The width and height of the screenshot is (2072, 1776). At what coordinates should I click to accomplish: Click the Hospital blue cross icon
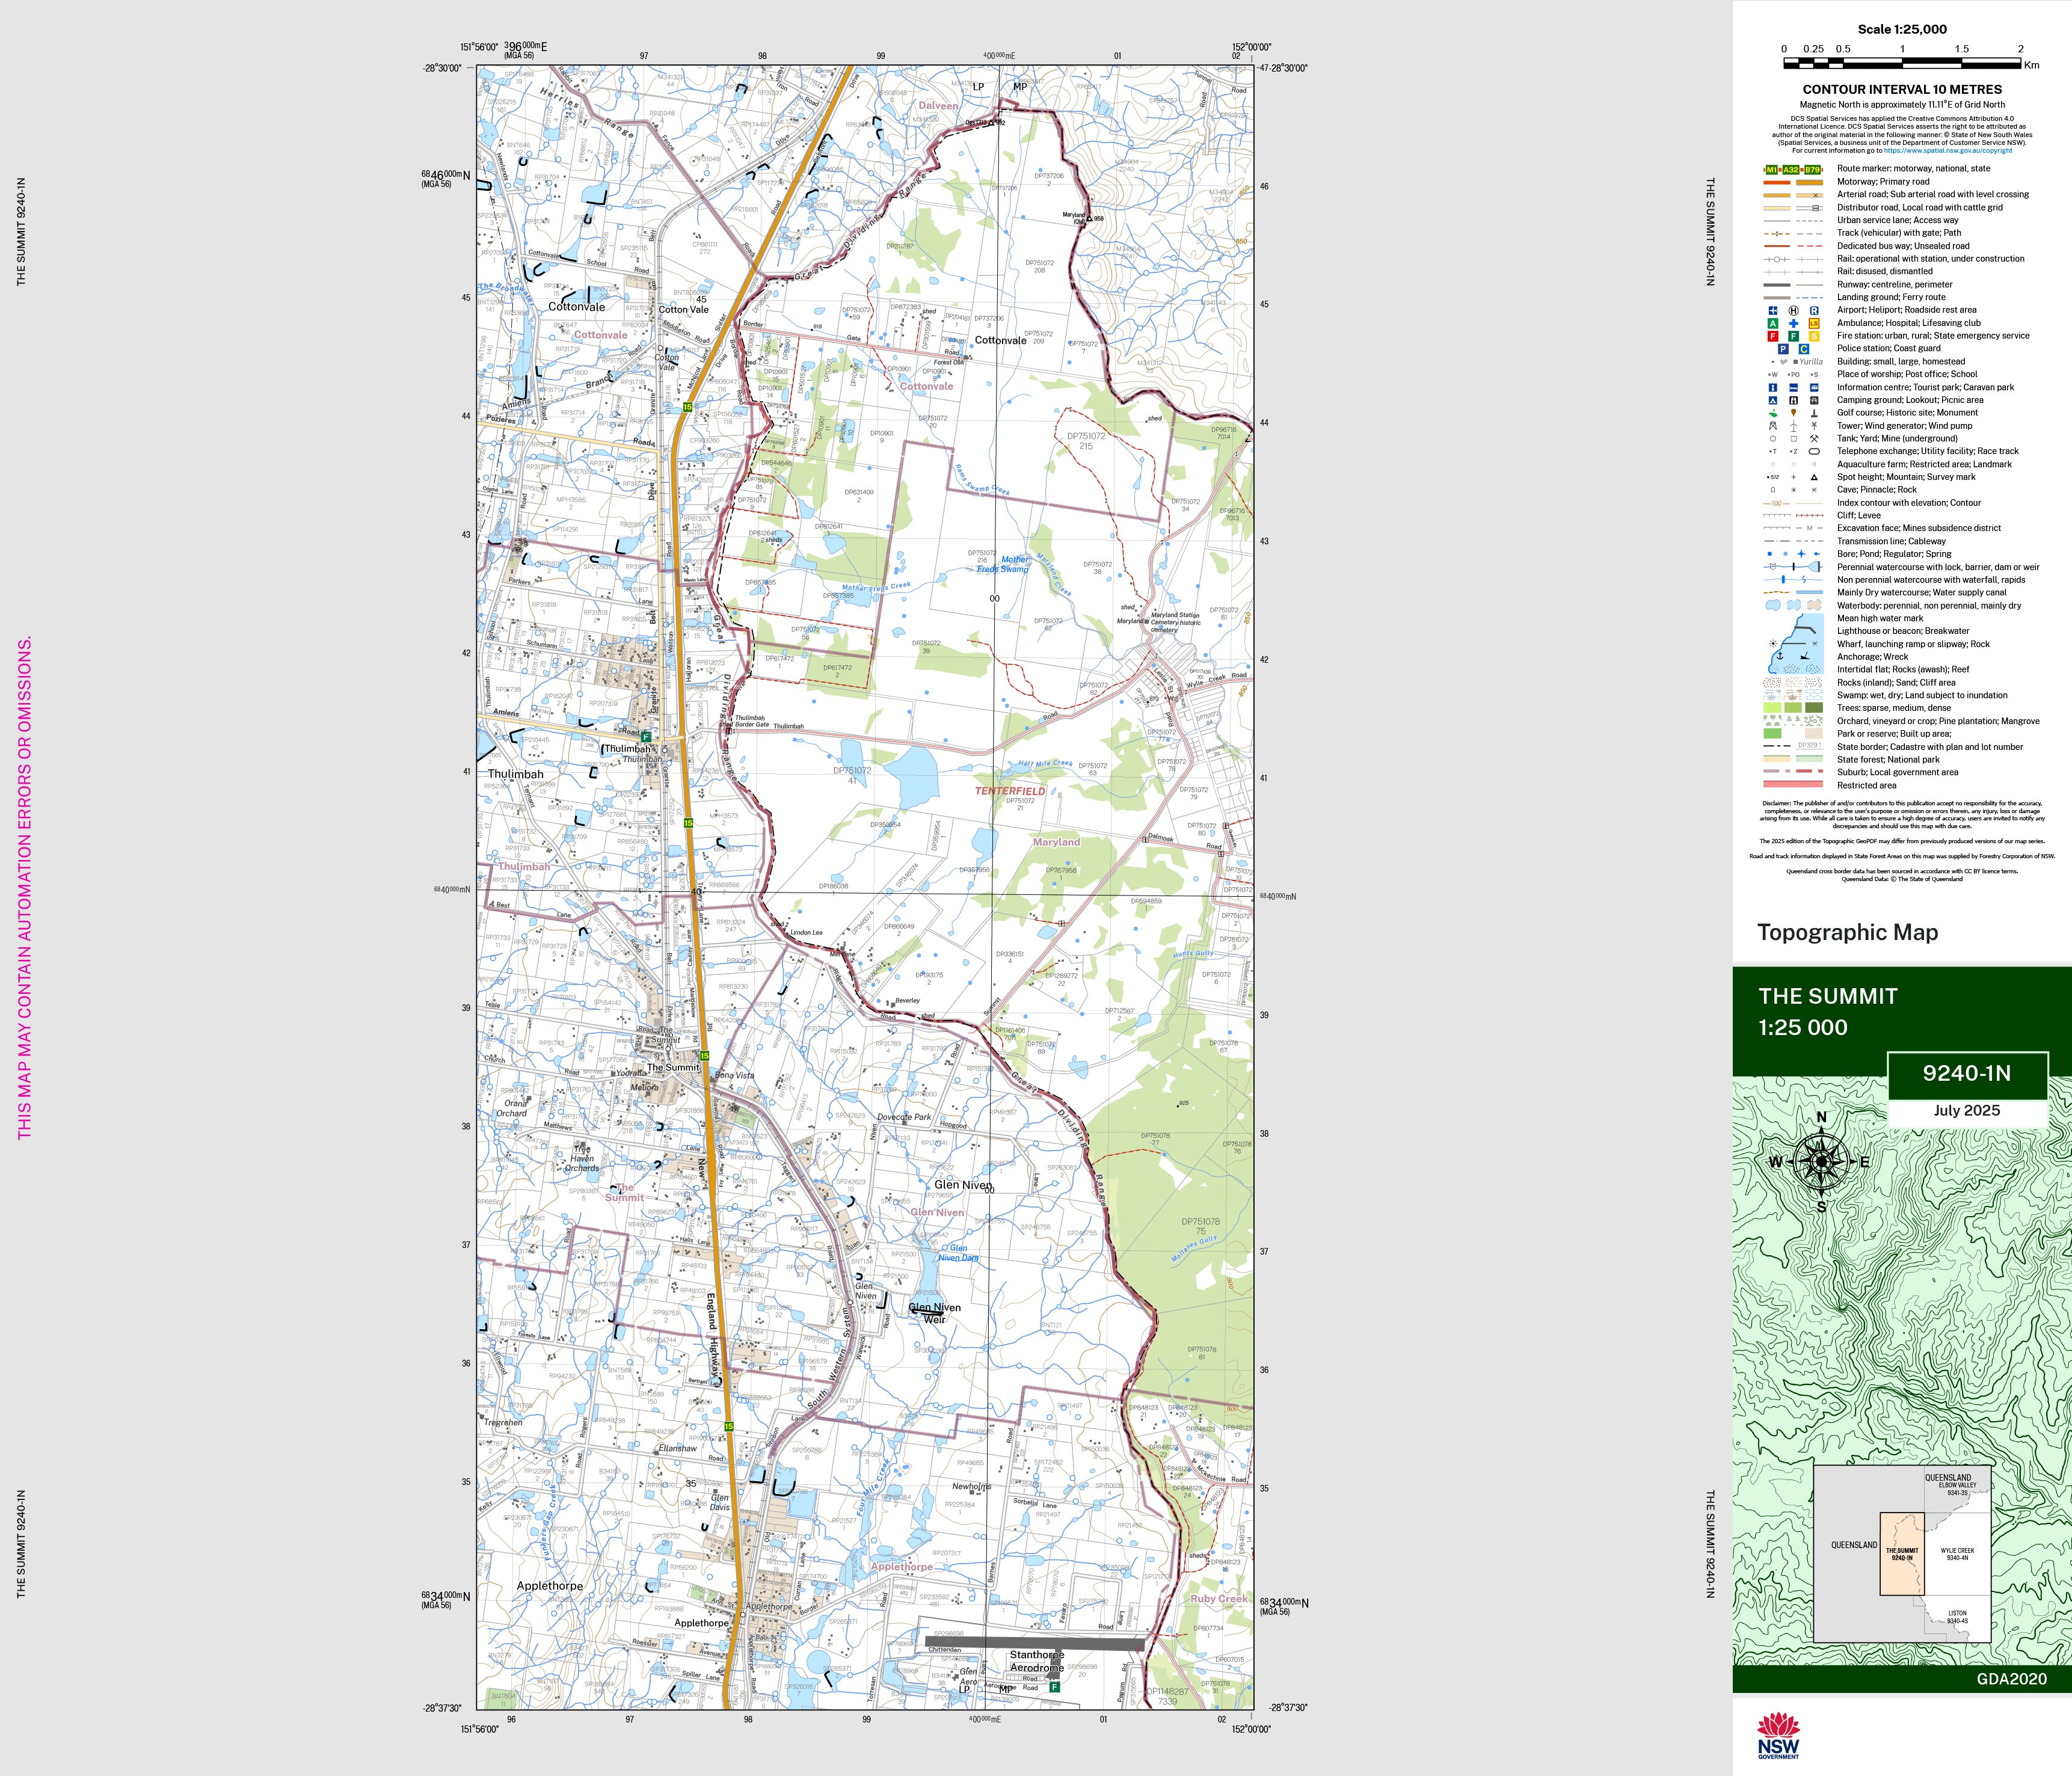pyautogui.click(x=1793, y=323)
